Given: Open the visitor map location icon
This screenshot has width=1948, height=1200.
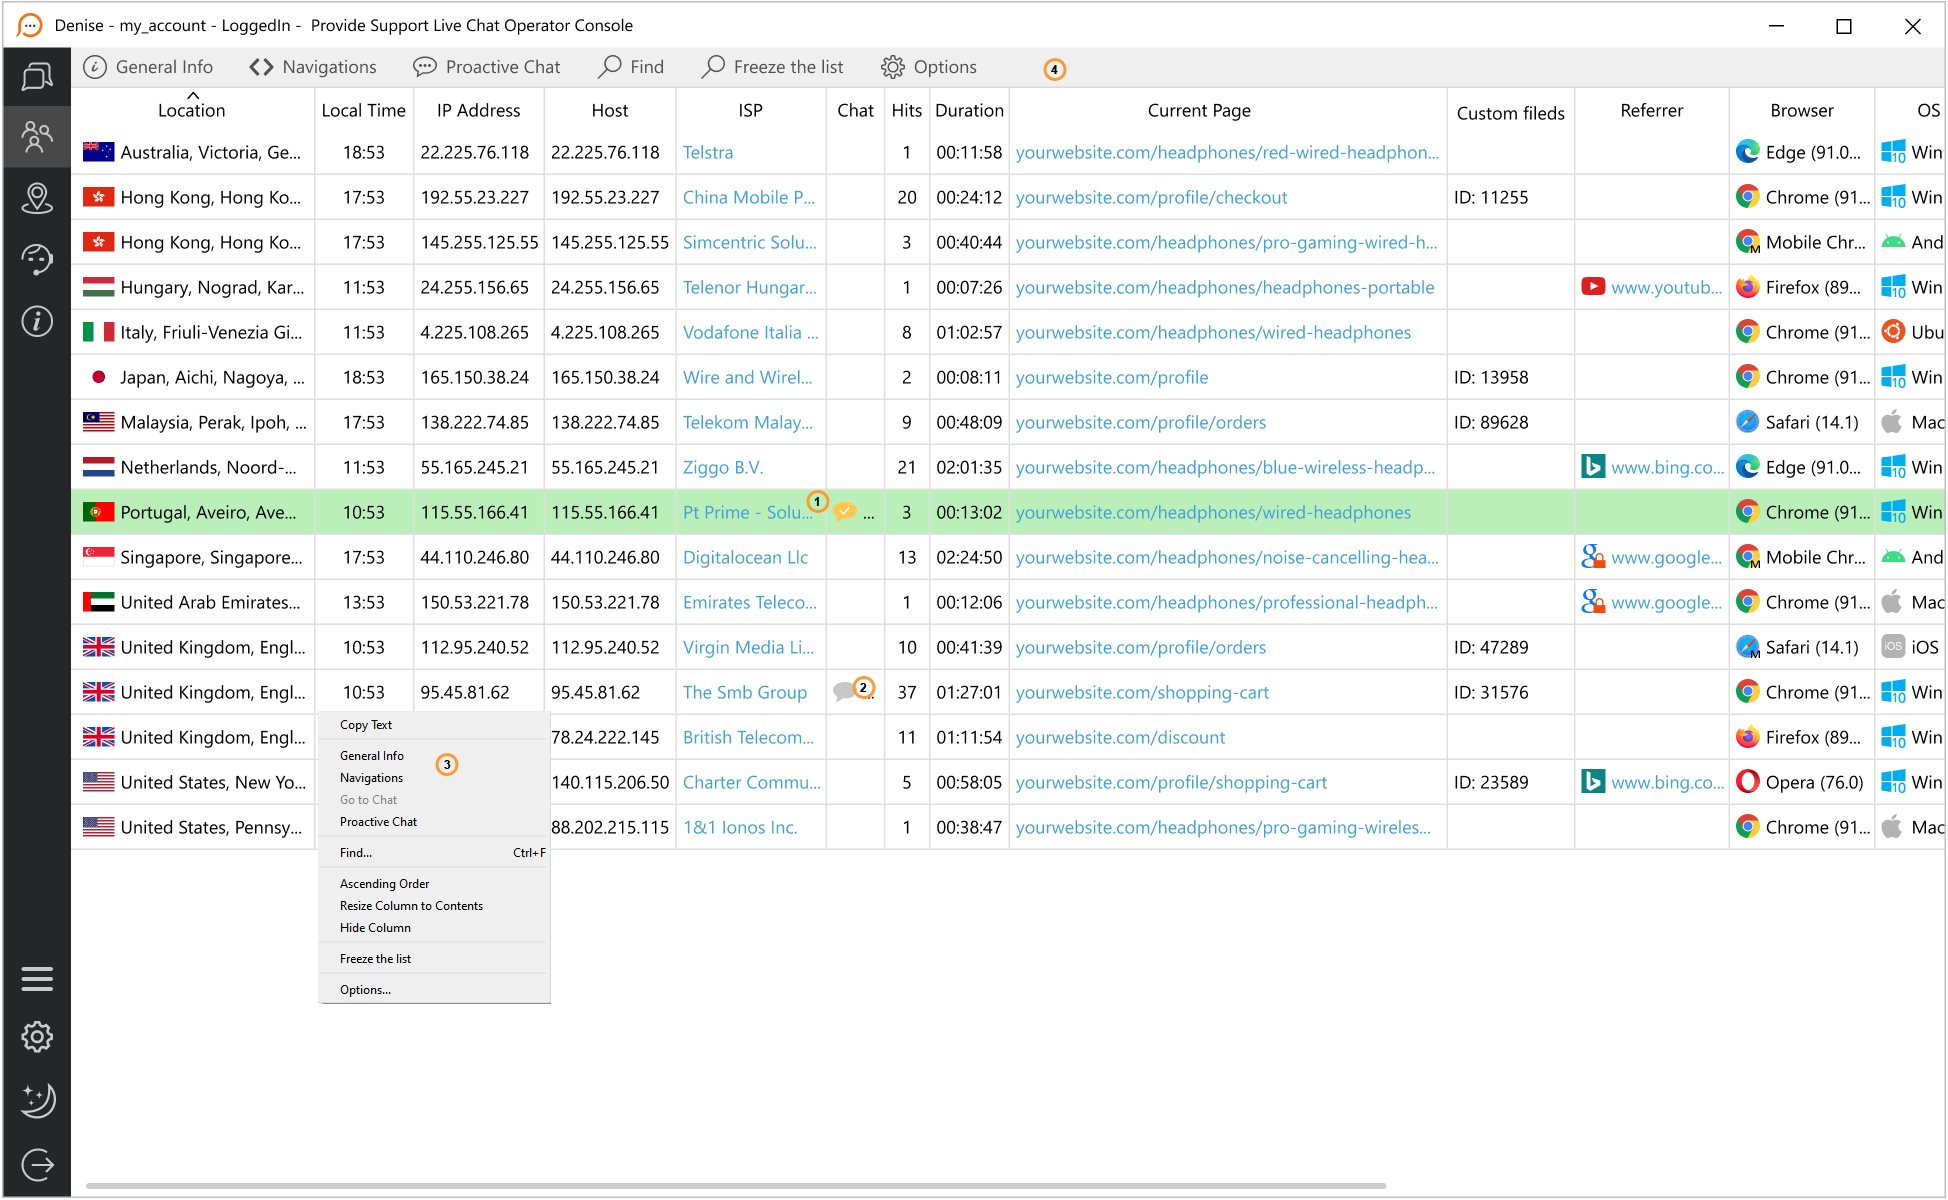Looking at the screenshot, I should click(37, 198).
